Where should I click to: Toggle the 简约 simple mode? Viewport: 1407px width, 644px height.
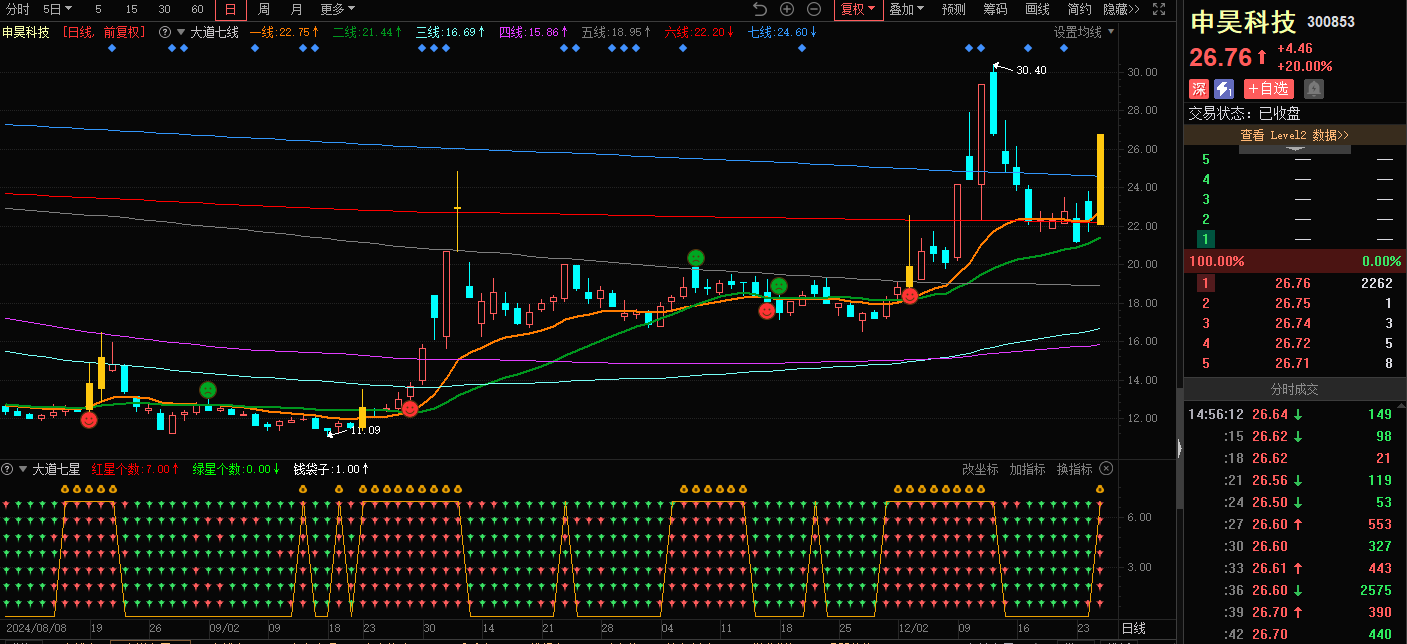(x=1079, y=9)
